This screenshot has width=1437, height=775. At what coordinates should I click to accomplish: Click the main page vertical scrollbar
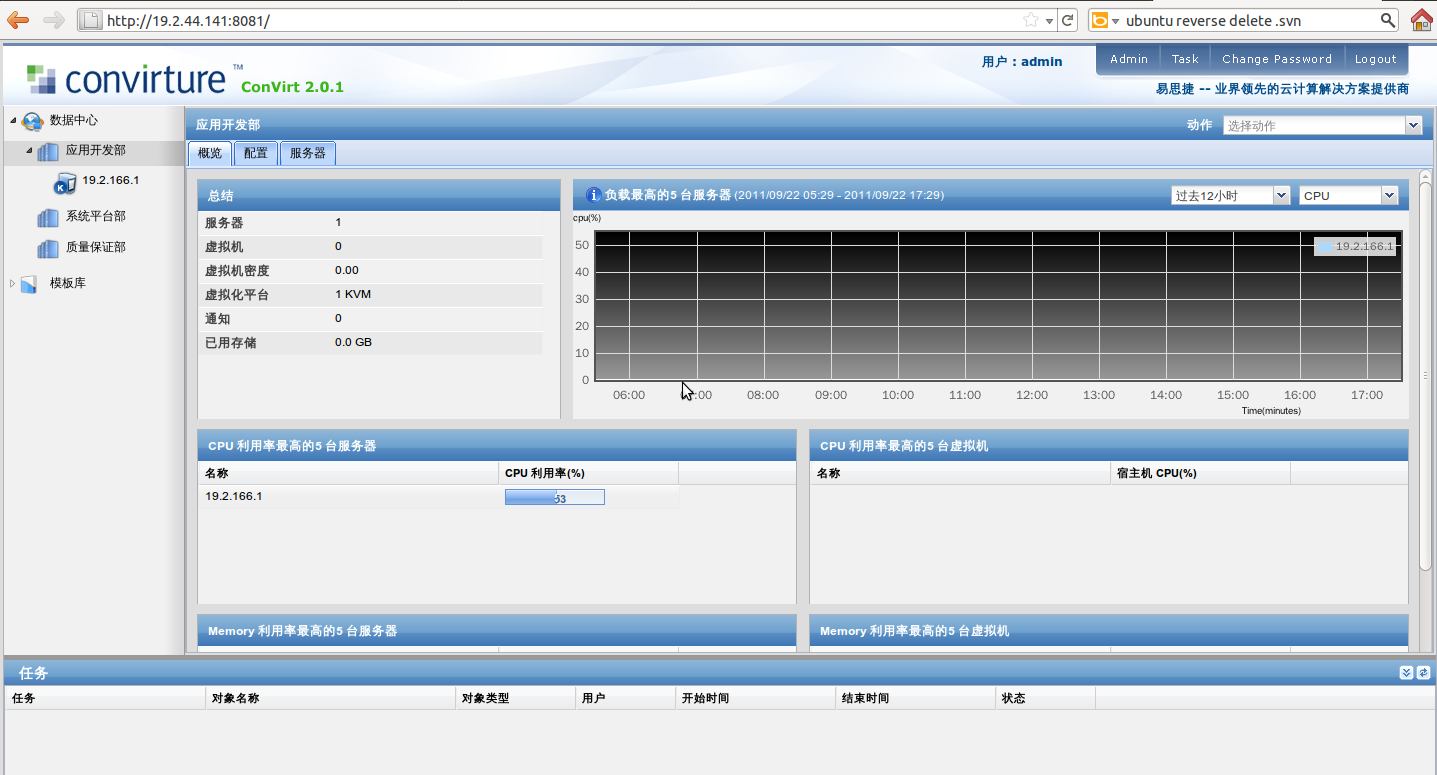tap(1425, 375)
